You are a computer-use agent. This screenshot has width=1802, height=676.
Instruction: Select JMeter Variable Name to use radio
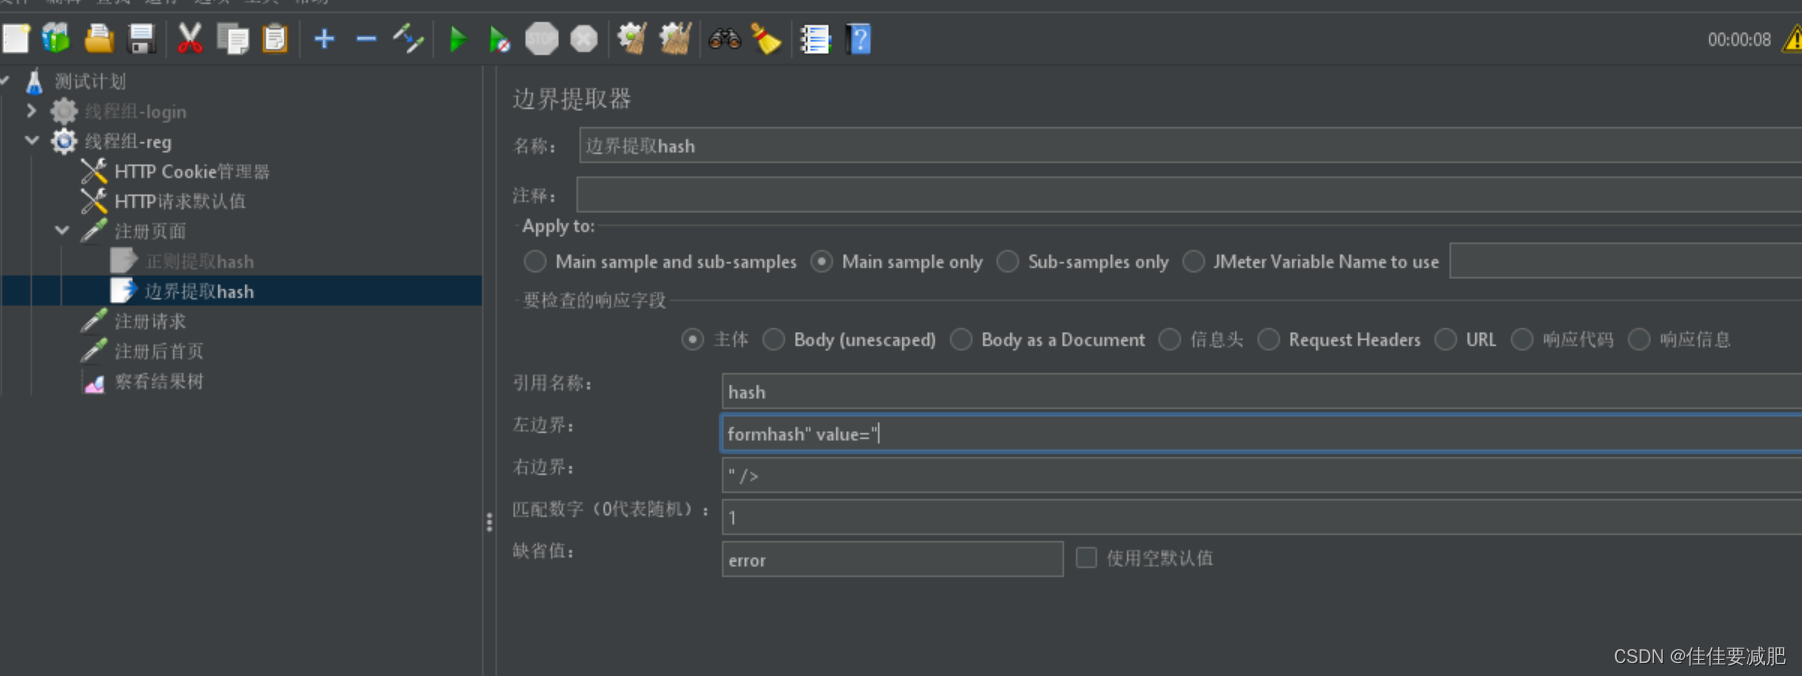click(x=1193, y=261)
